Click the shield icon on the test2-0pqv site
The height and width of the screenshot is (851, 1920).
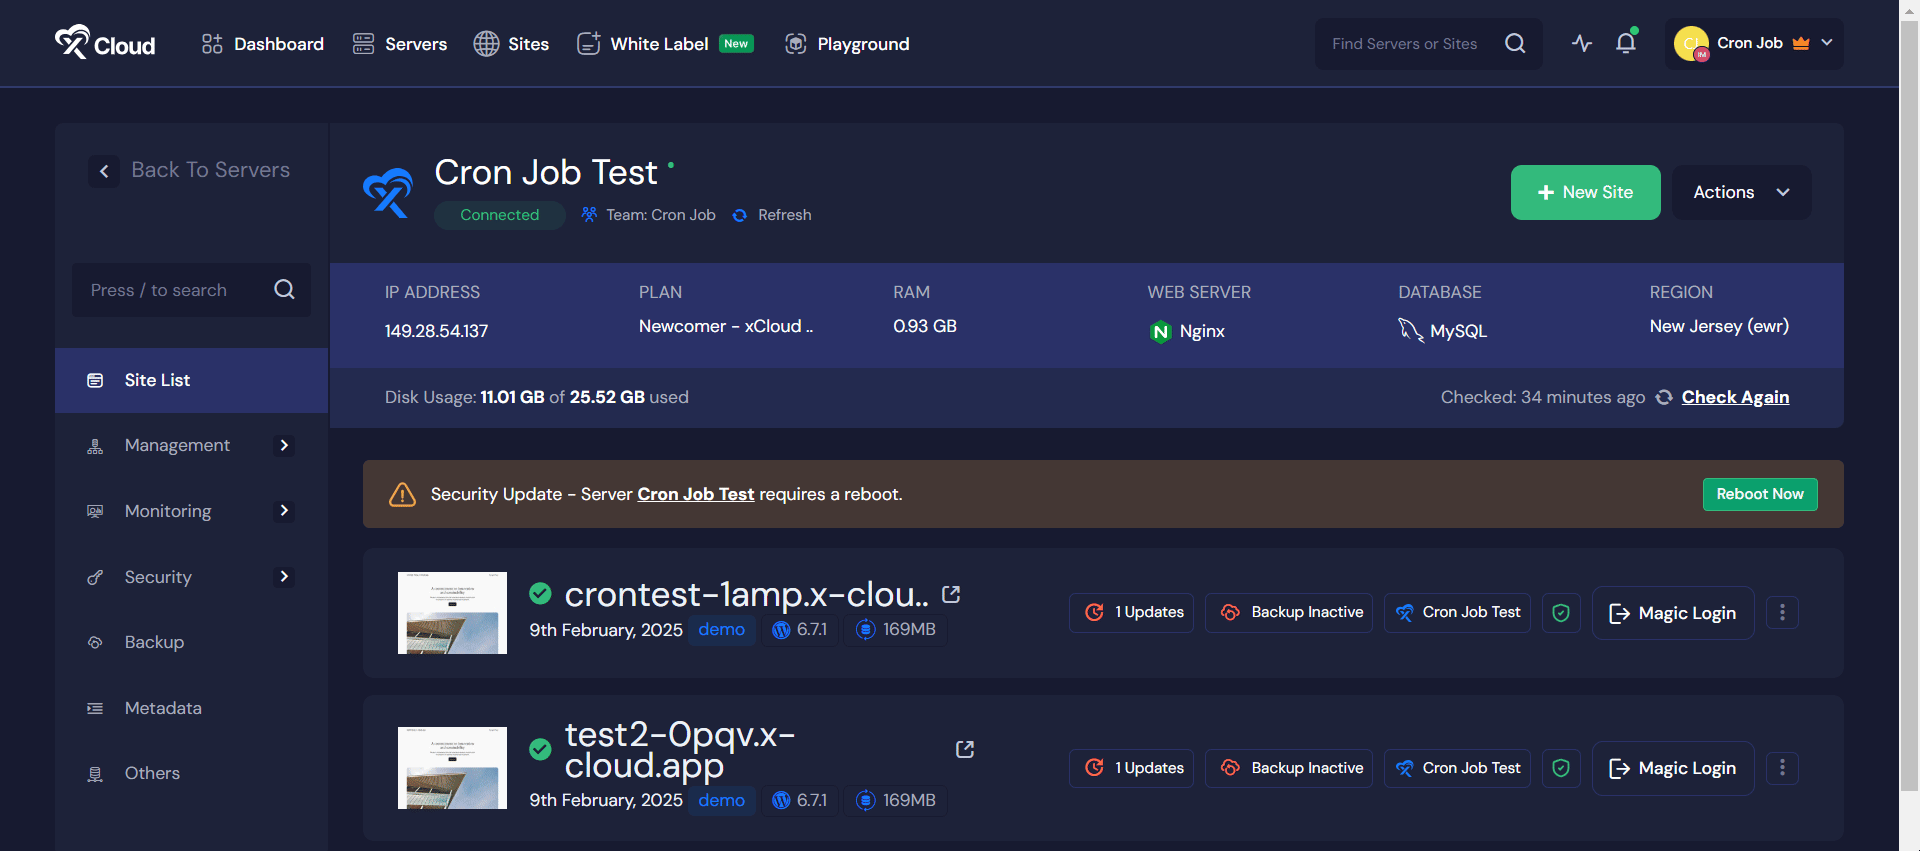pyautogui.click(x=1561, y=768)
